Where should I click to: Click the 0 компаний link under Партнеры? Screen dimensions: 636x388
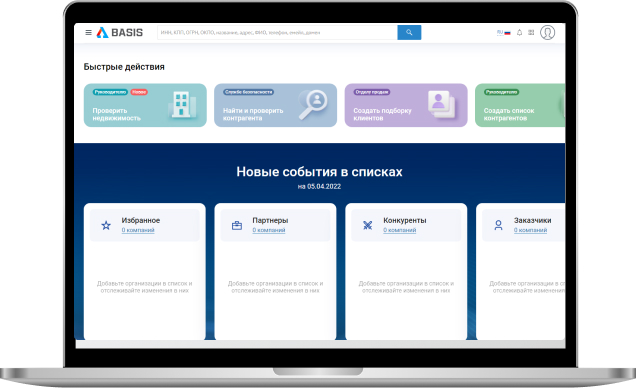pyautogui.click(x=269, y=230)
